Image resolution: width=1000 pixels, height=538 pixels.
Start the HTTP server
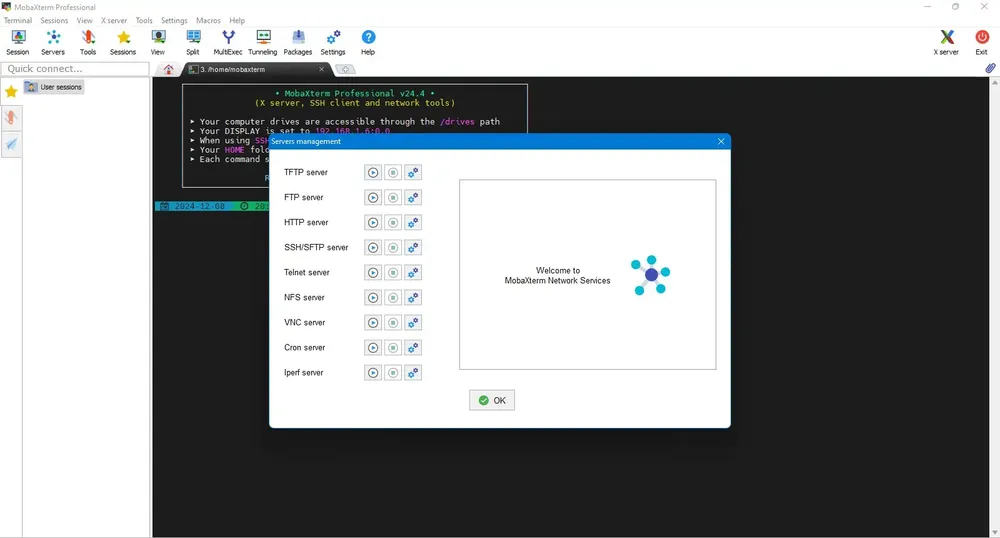[x=373, y=222]
